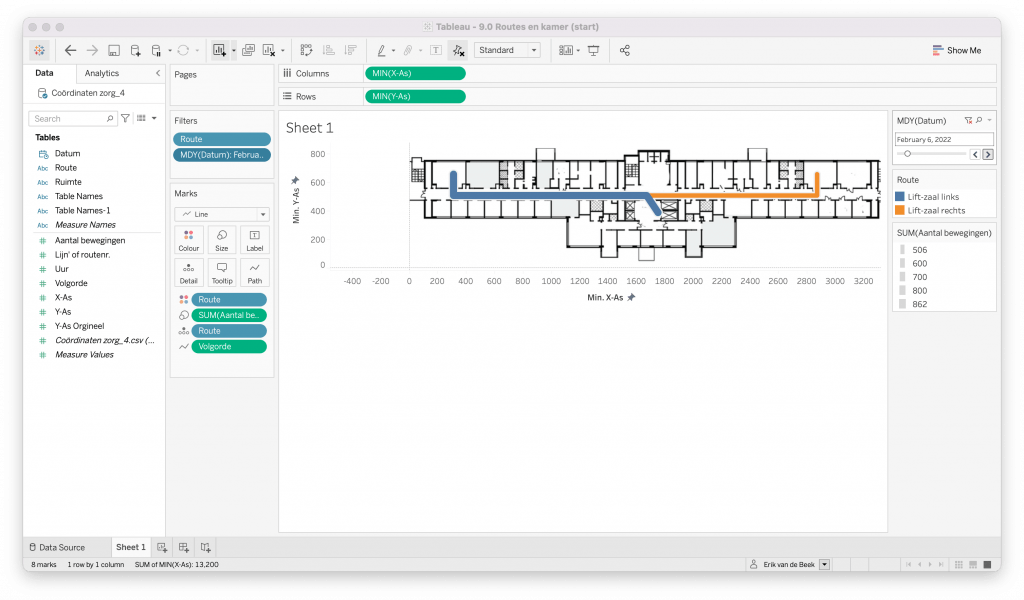This screenshot has height=600, width=1024.
Task: Toggle Lift-zaal rechts highlight in Route legend
Action: (936, 211)
